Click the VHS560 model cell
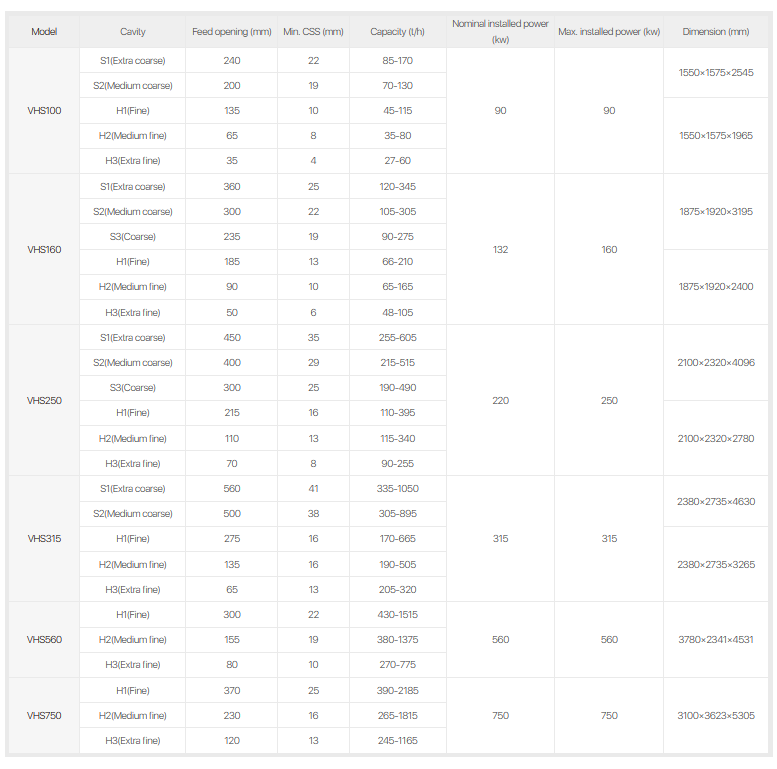The image size is (777, 769). click(x=44, y=640)
